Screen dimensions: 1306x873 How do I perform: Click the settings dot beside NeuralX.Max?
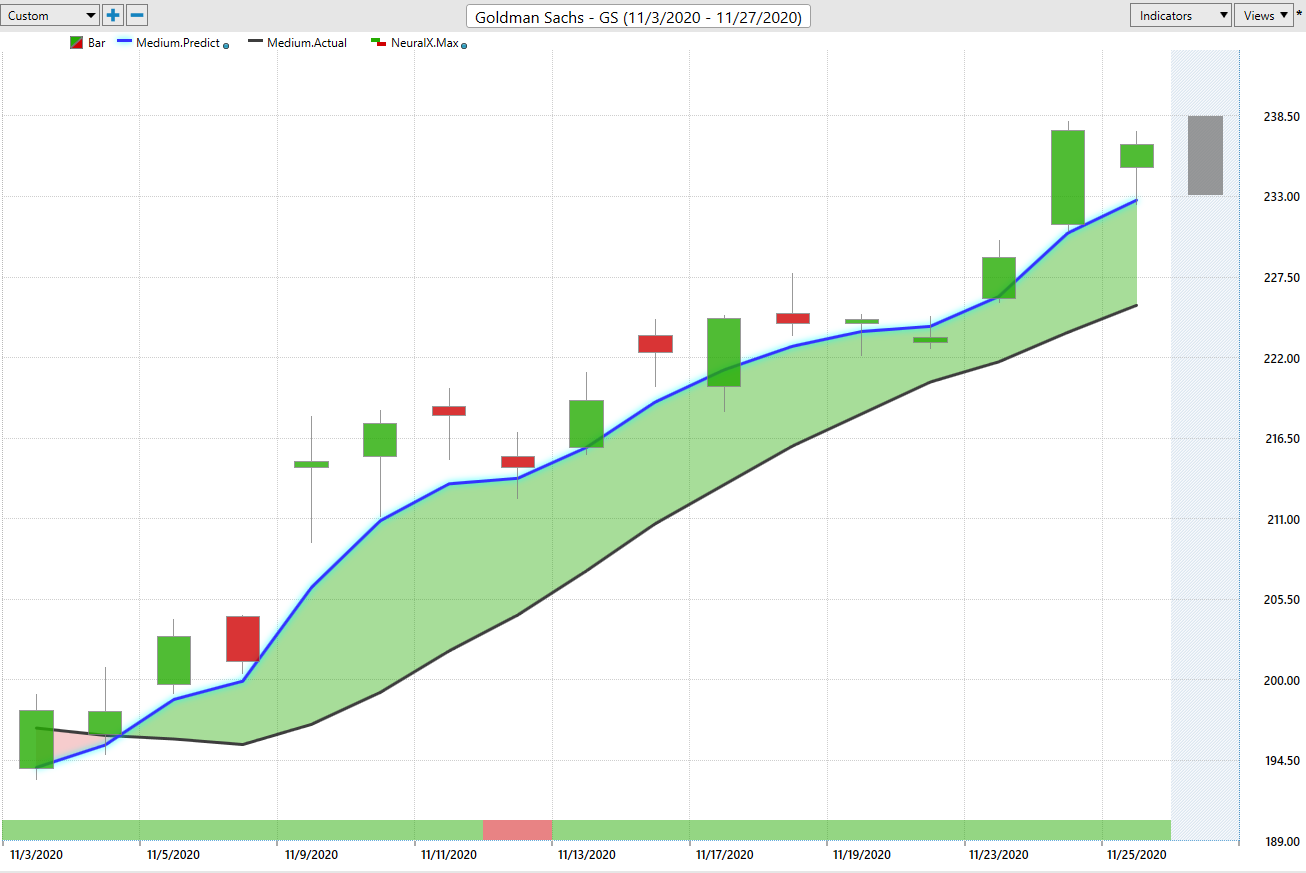click(x=463, y=46)
